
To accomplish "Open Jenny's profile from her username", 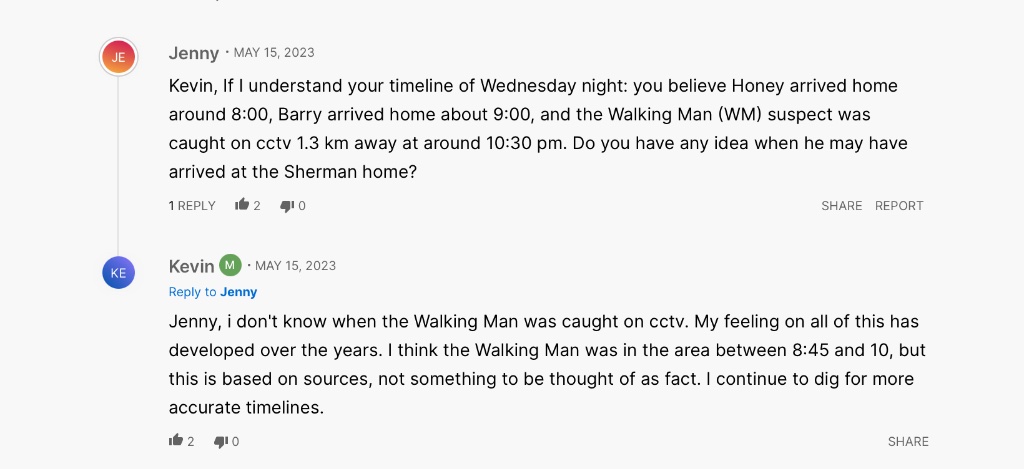I will point(194,53).
